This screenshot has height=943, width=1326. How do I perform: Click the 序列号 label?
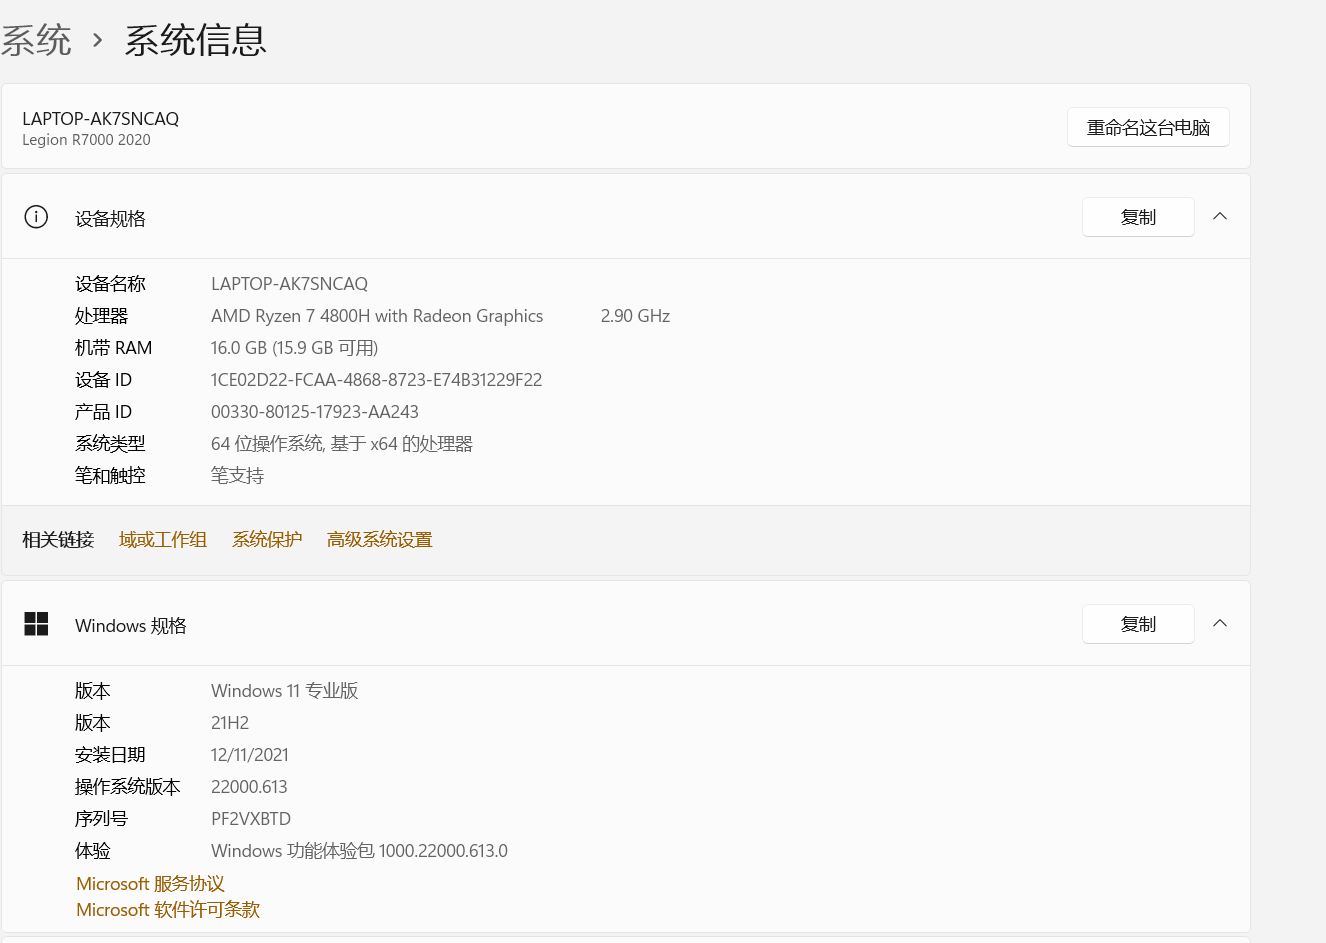coord(101,819)
